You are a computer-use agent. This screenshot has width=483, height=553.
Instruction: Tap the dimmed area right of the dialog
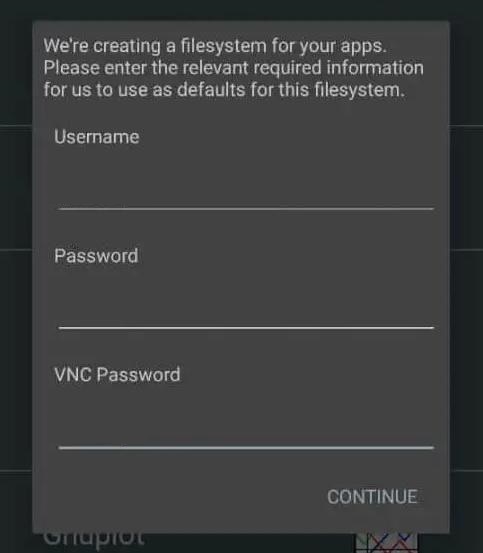click(x=466, y=276)
